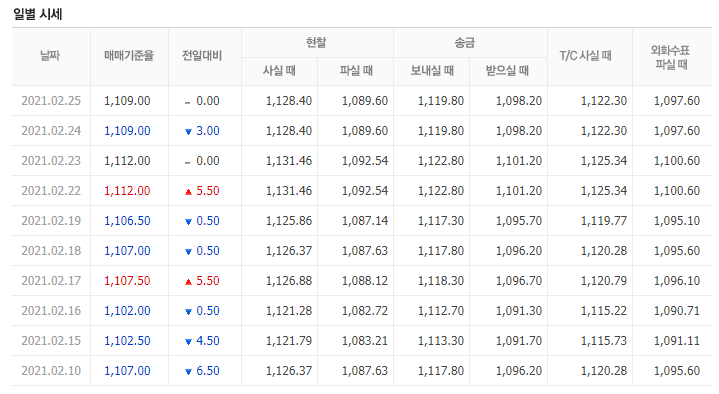
Task: Click the blue down arrow for 2021.02.24
Action: 188,132
